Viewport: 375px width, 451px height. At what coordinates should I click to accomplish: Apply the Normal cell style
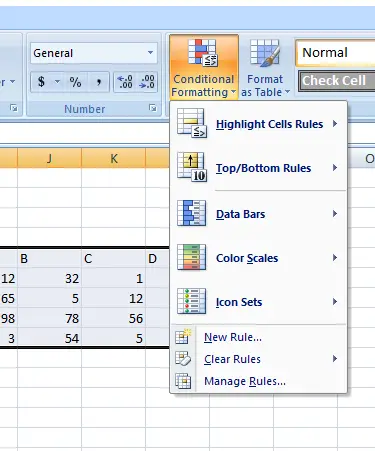click(x=336, y=53)
